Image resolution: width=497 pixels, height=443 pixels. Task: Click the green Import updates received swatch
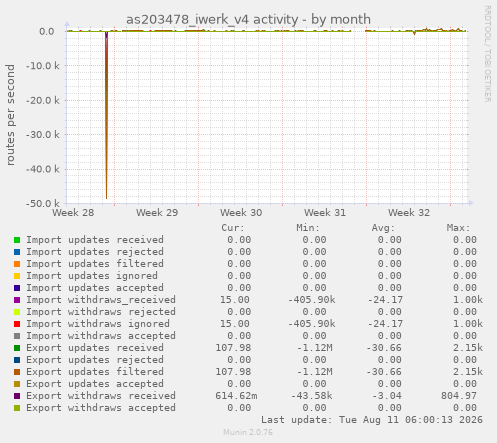coord(17,240)
